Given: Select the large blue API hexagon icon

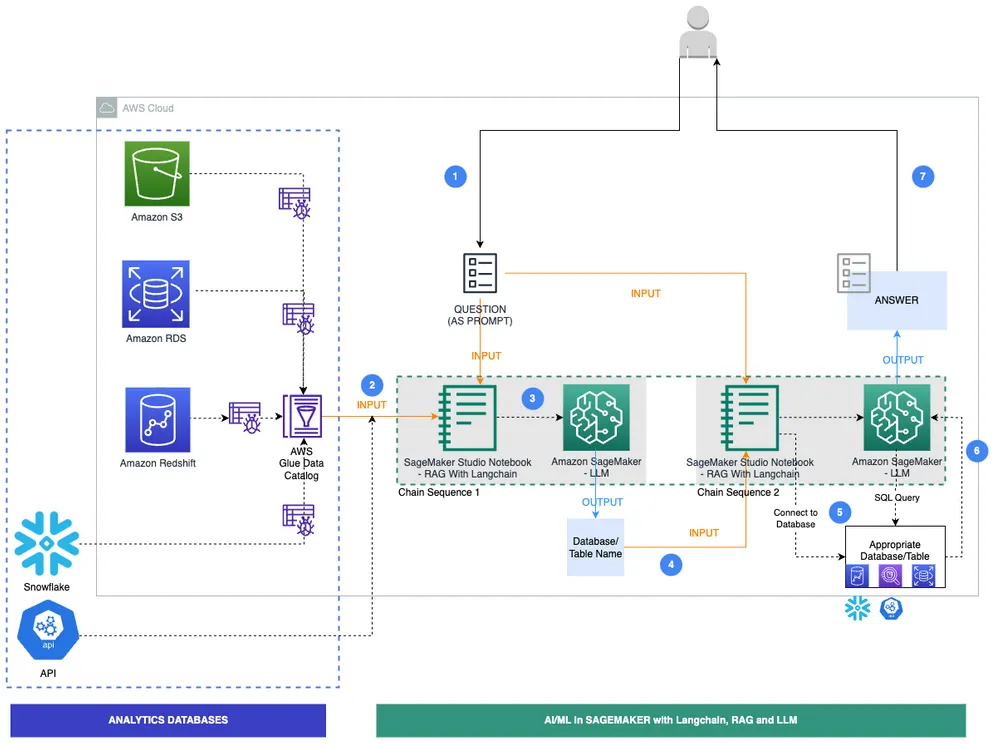Looking at the screenshot, I should click(x=47, y=633).
